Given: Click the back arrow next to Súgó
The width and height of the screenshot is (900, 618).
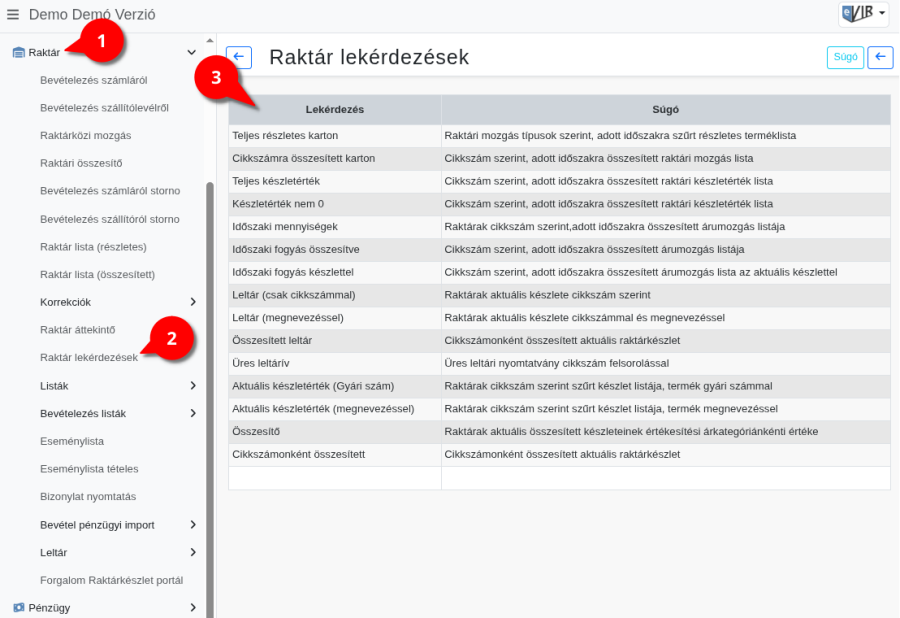Looking at the screenshot, I should point(880,57).
